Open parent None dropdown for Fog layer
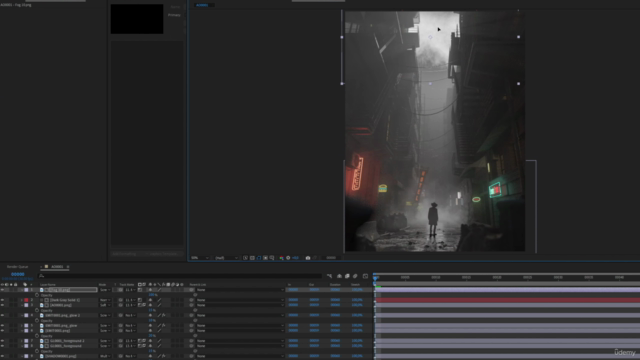Screen dimensions: 640x360 pos(240,290)
